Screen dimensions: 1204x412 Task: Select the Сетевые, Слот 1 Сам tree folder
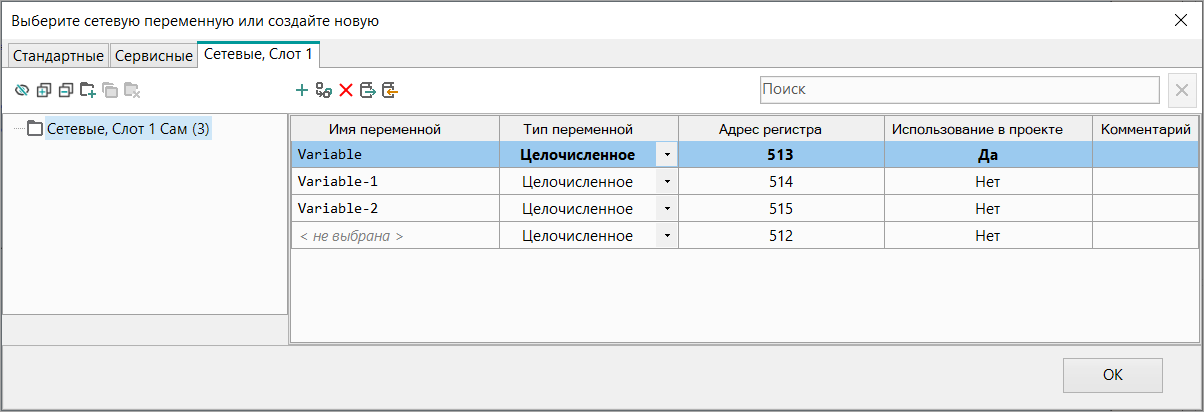pos(127,128)
